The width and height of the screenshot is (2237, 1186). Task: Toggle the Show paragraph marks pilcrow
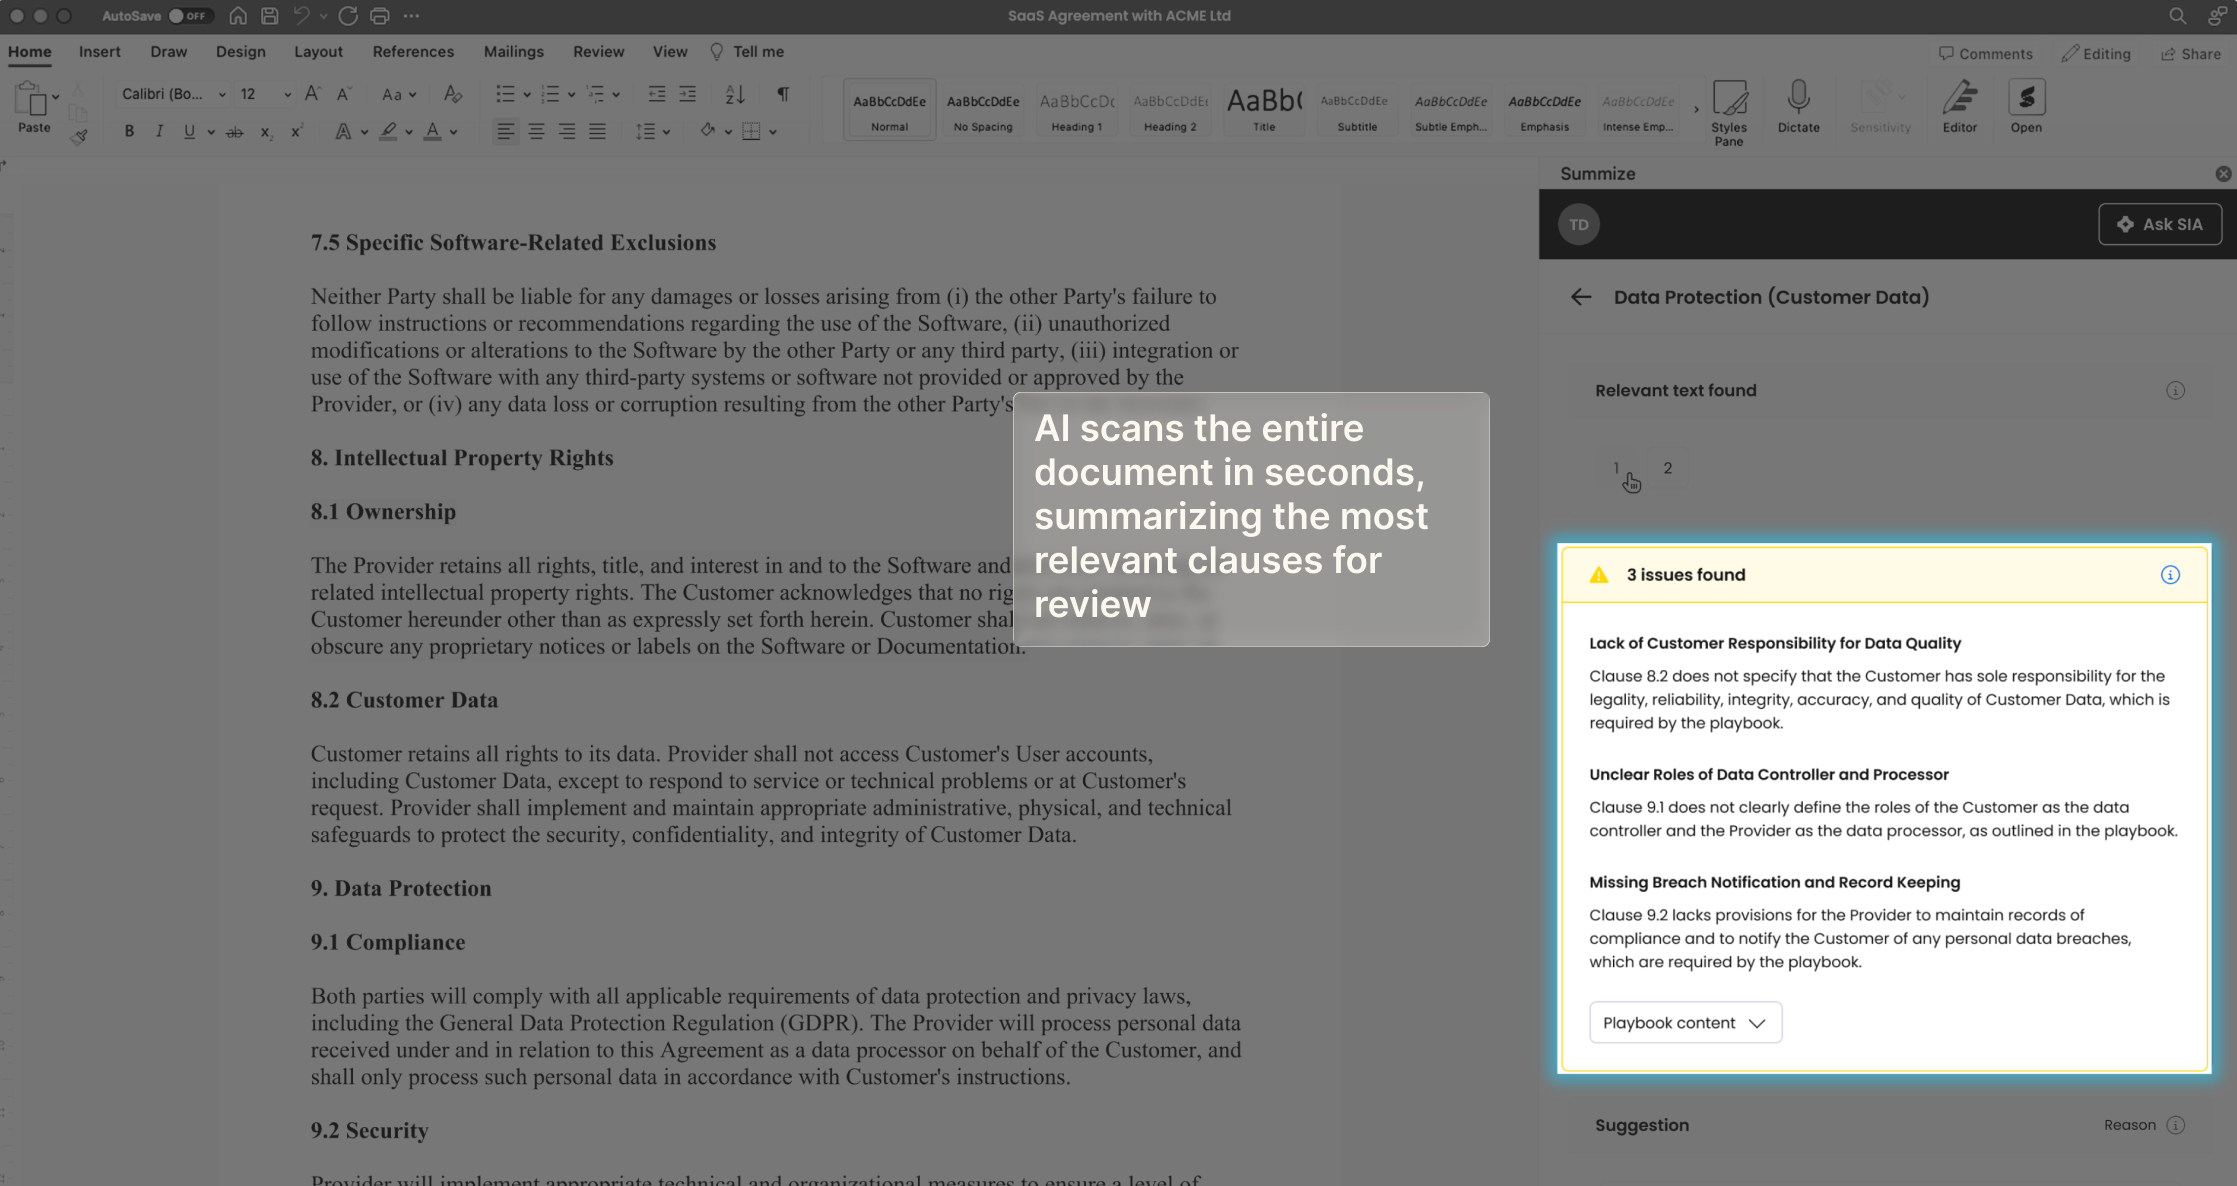tap(783, 94)
